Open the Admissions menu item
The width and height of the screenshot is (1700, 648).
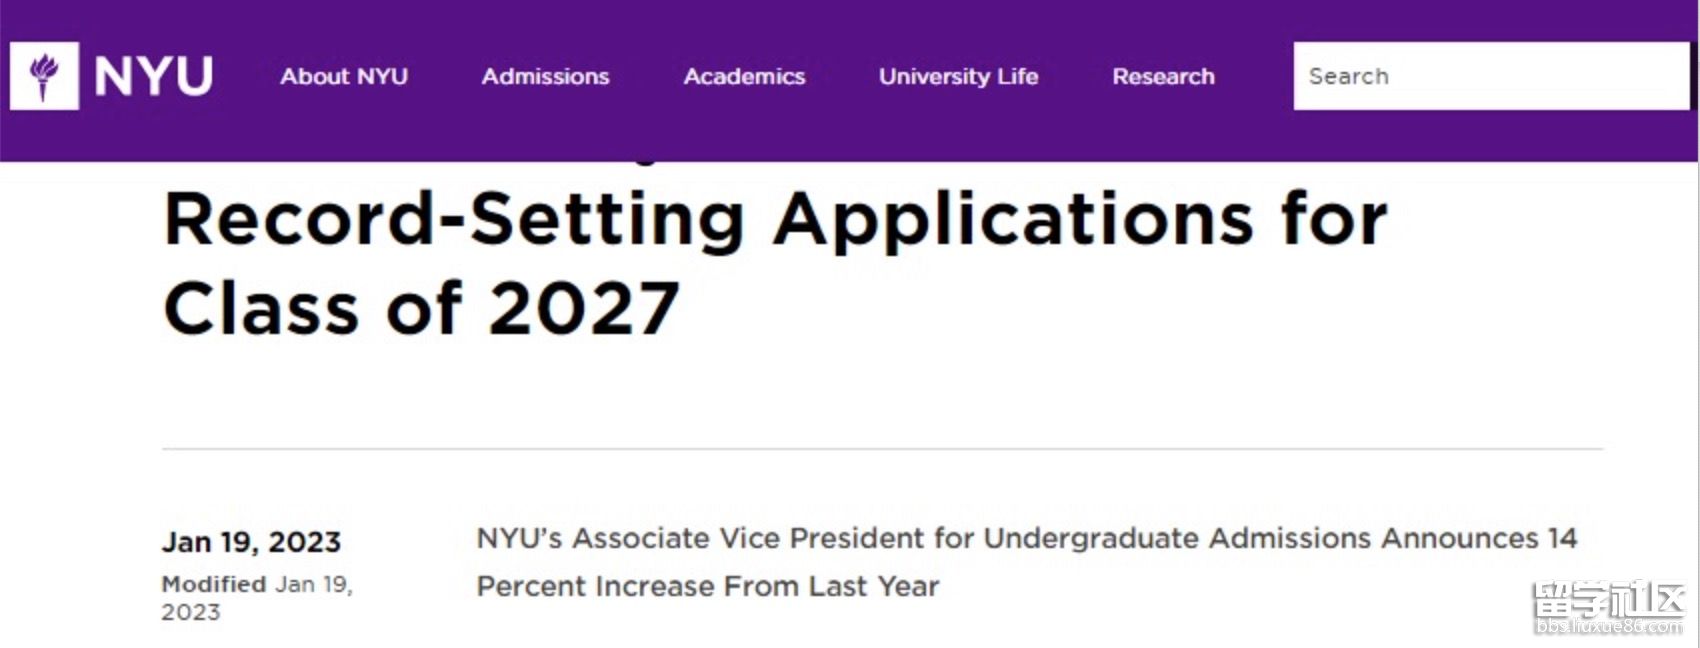(x=545, y=76)
